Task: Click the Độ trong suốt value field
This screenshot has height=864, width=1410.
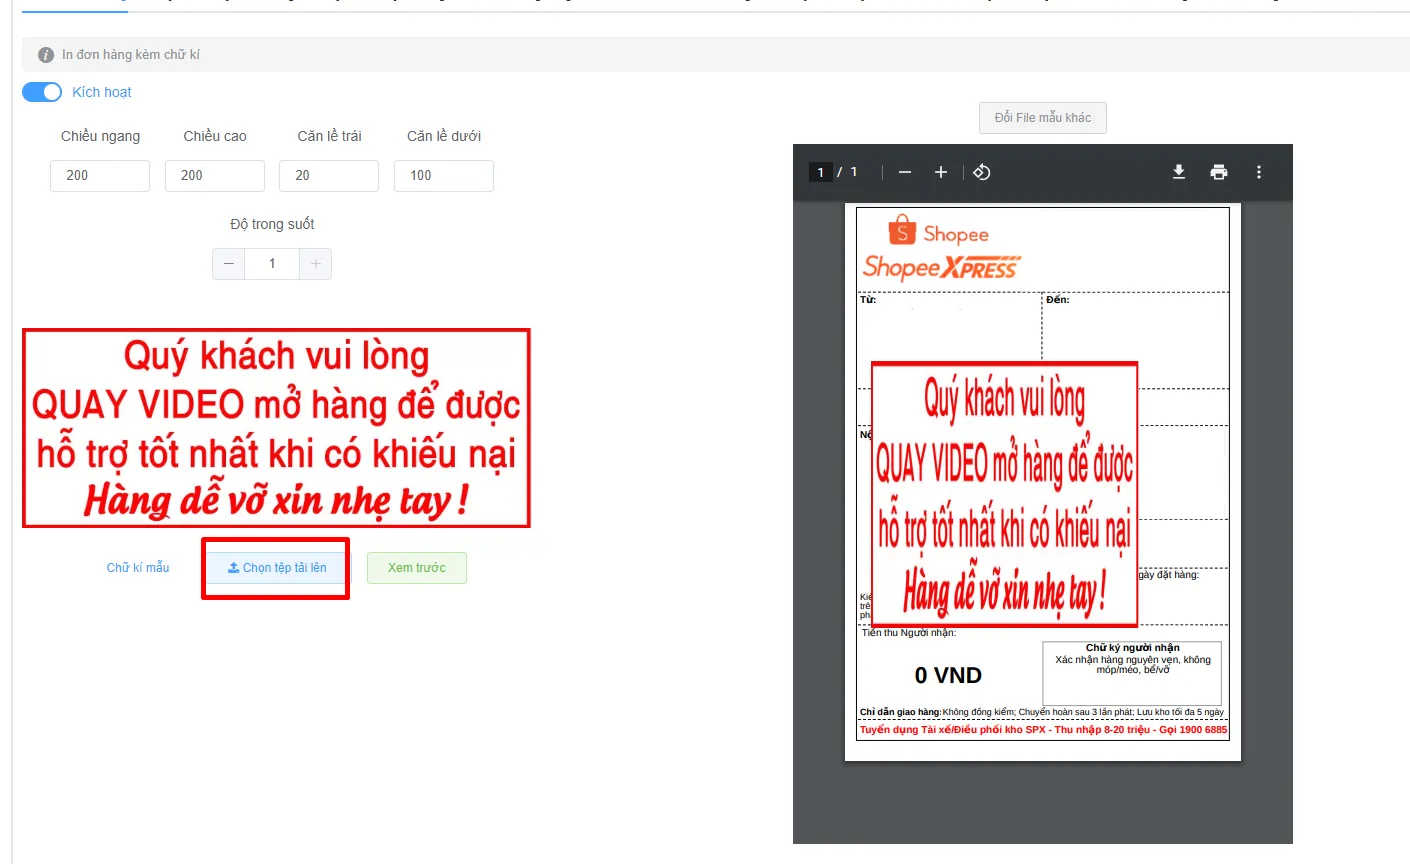Action: 272,264
